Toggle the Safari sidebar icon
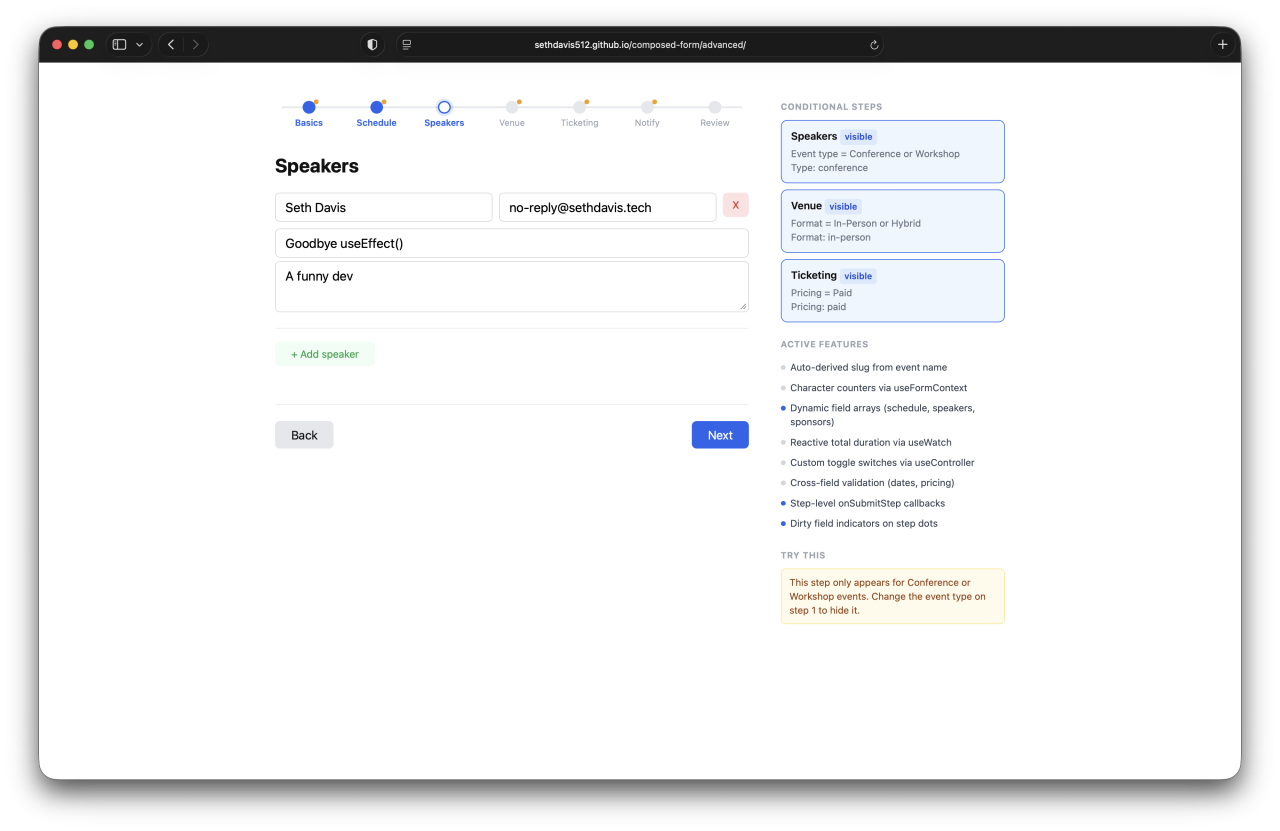The image size is (1280, 831). [120, 44]
